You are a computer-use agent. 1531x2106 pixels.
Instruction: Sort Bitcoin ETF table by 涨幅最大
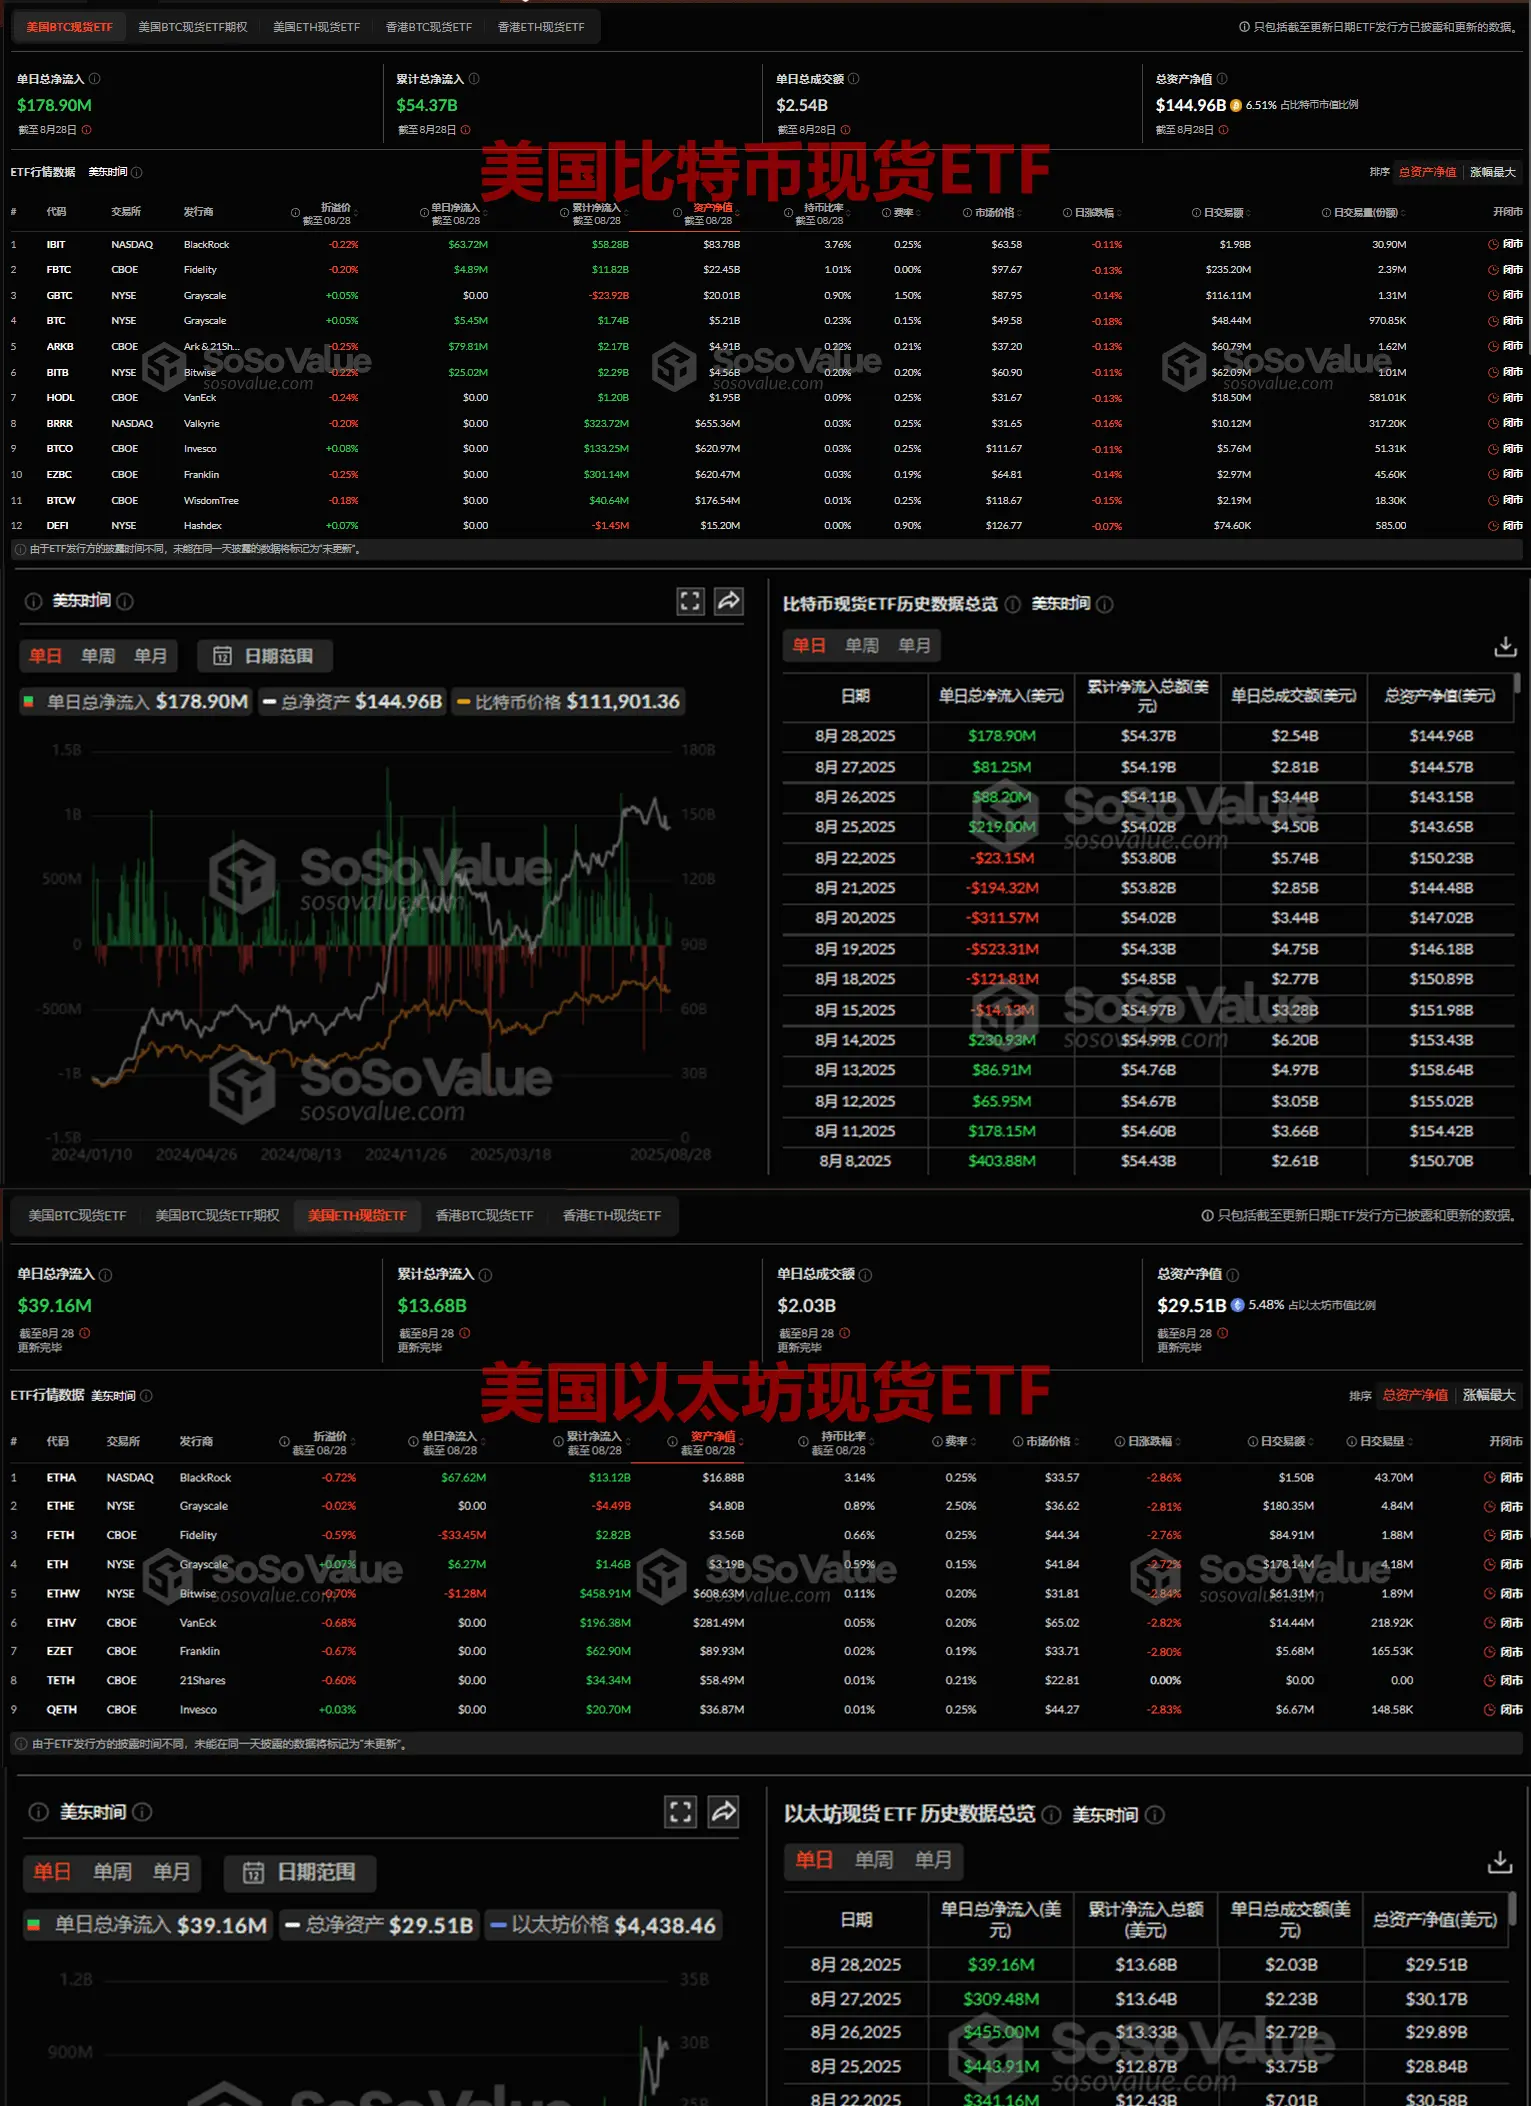click(x=1492, y=172)
